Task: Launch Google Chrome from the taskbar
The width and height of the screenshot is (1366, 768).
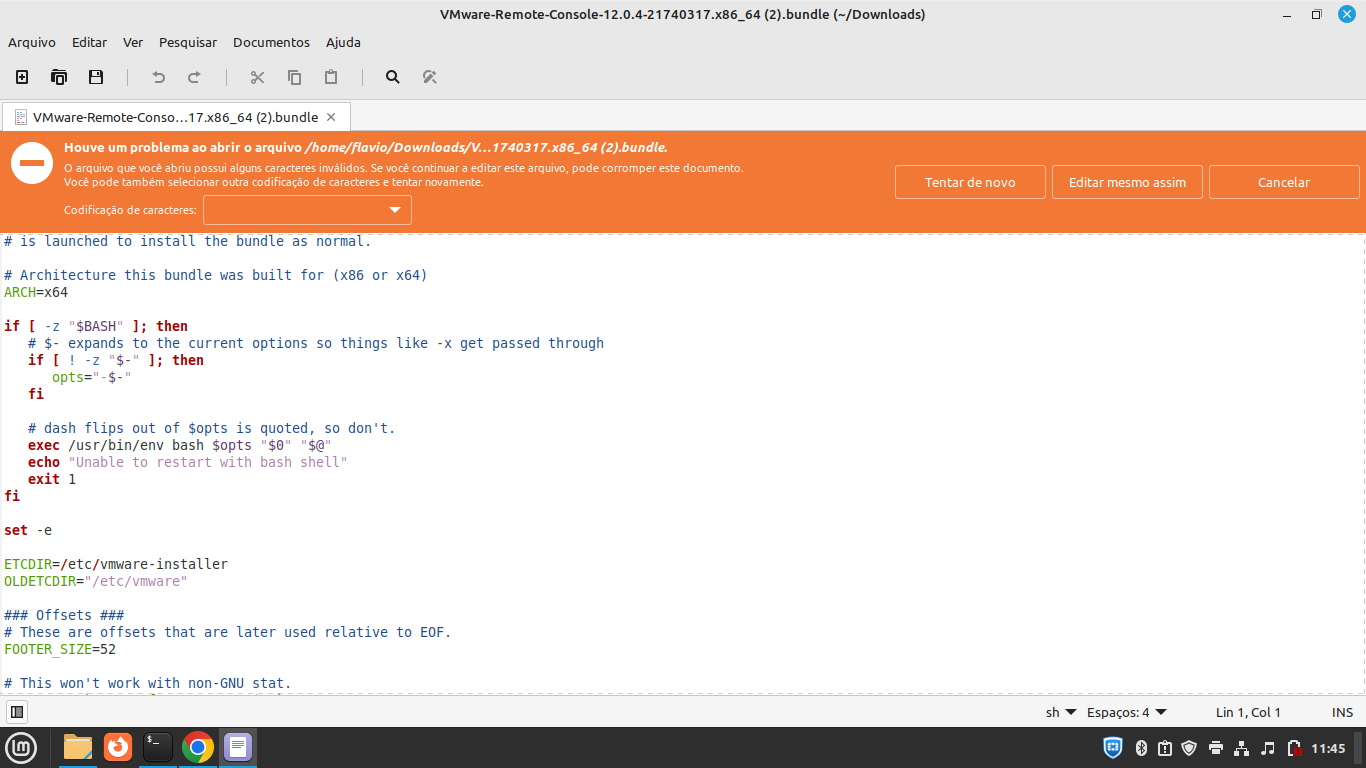Action: point(198,747)
